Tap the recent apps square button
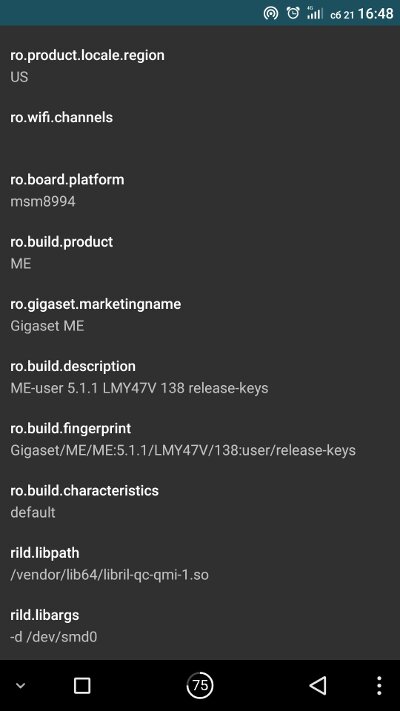The height and width of the screenshot is (711, 400). click(x=82, y=686)
